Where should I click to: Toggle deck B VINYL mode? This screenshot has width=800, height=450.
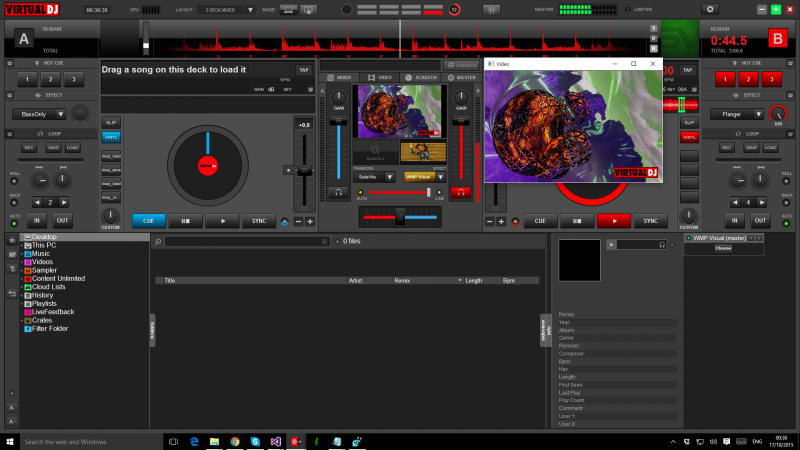(689, 137)
